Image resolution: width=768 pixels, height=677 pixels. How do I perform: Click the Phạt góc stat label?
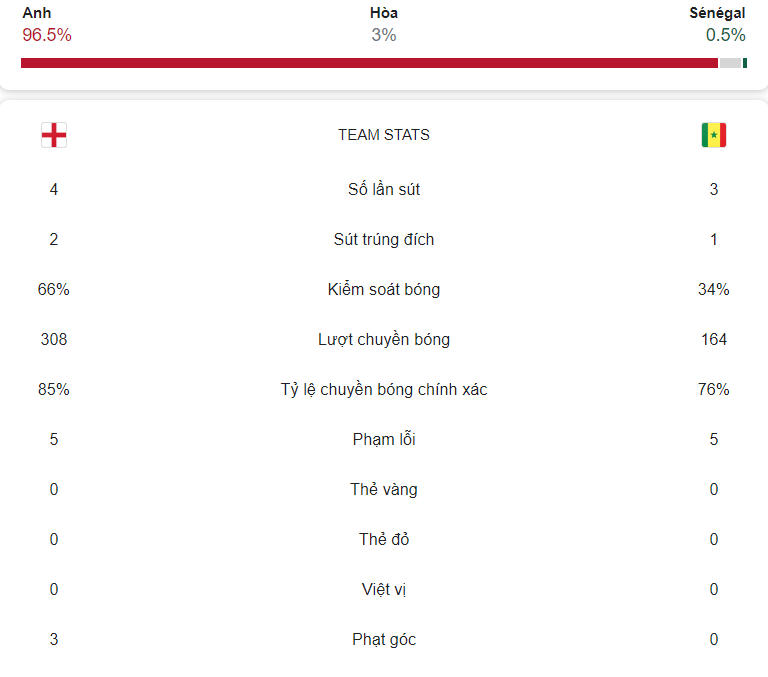point(384,639)
